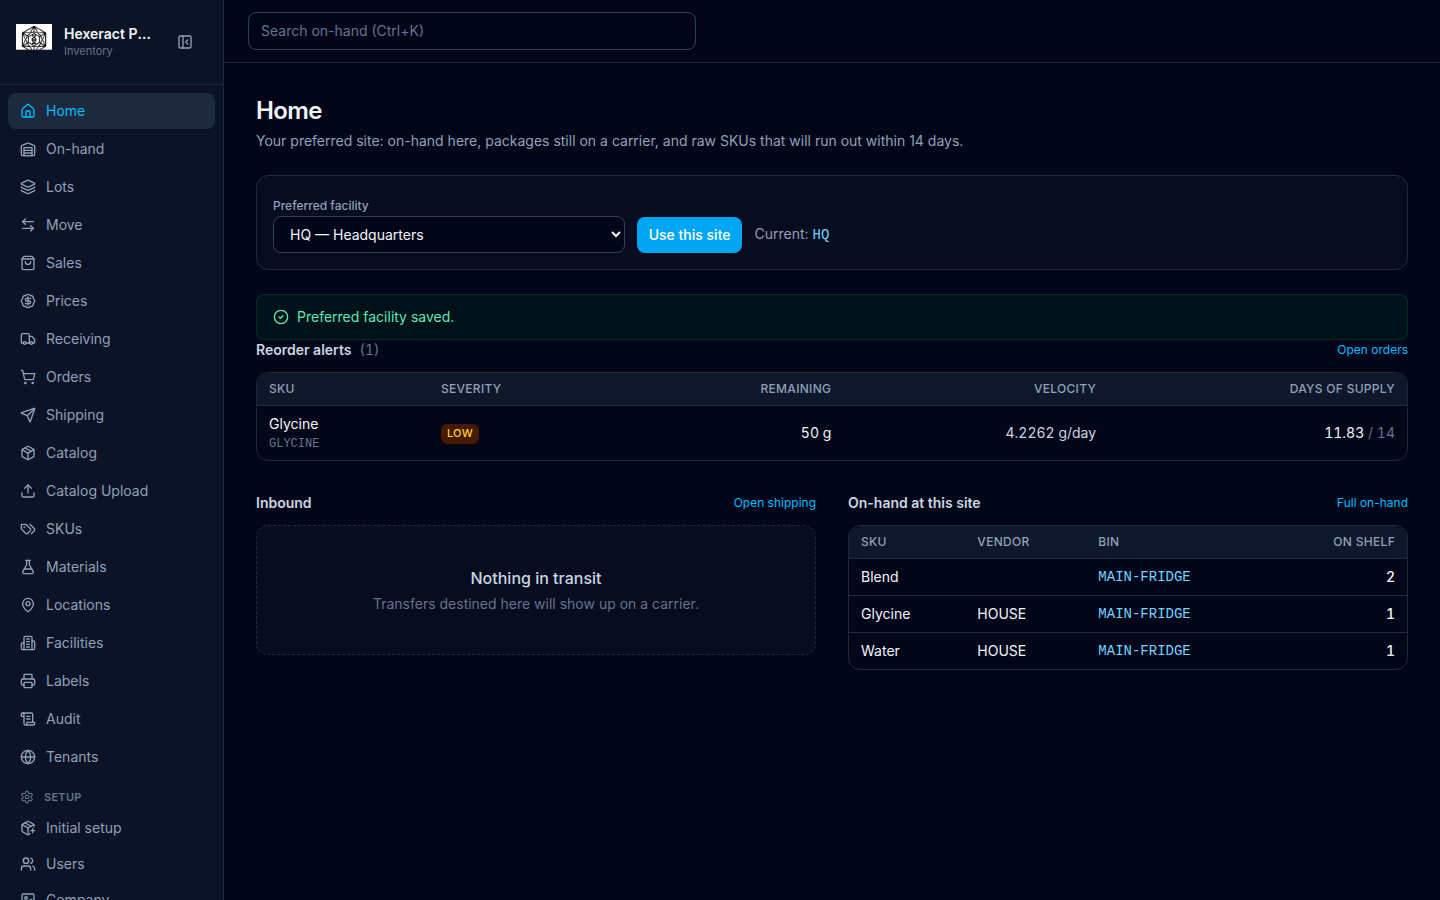Open the Tenants page label
Viewport: 1440px width, 900px height.
coord(72,757)
